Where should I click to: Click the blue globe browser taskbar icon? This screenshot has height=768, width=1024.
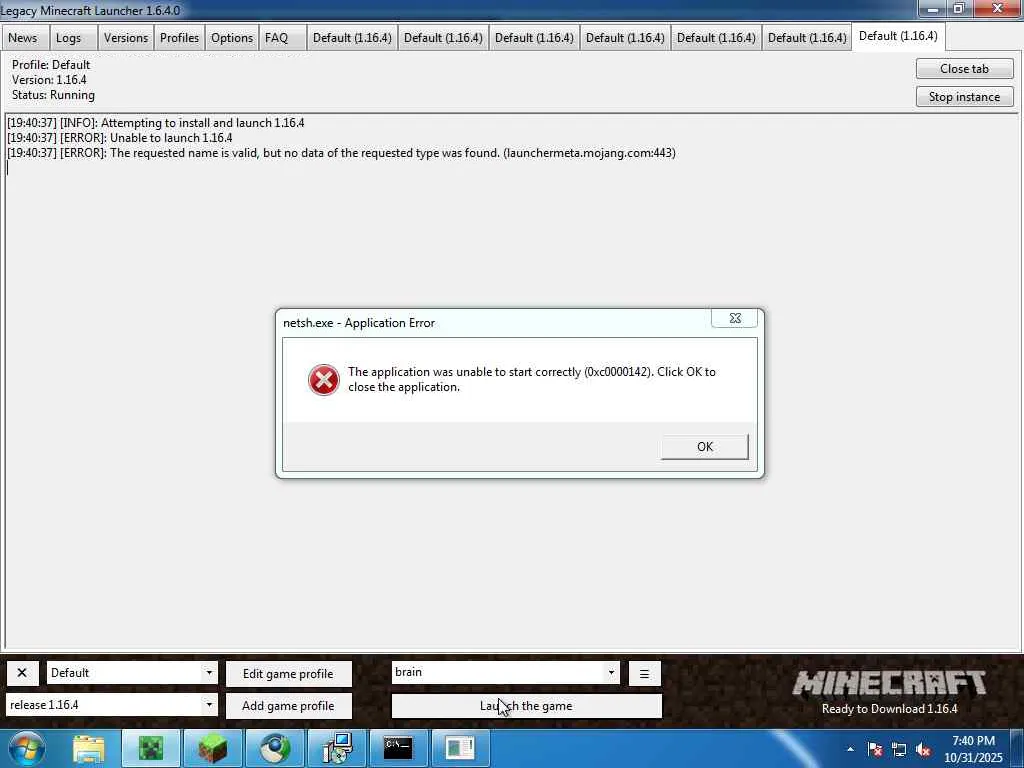(x=275, y=748)
